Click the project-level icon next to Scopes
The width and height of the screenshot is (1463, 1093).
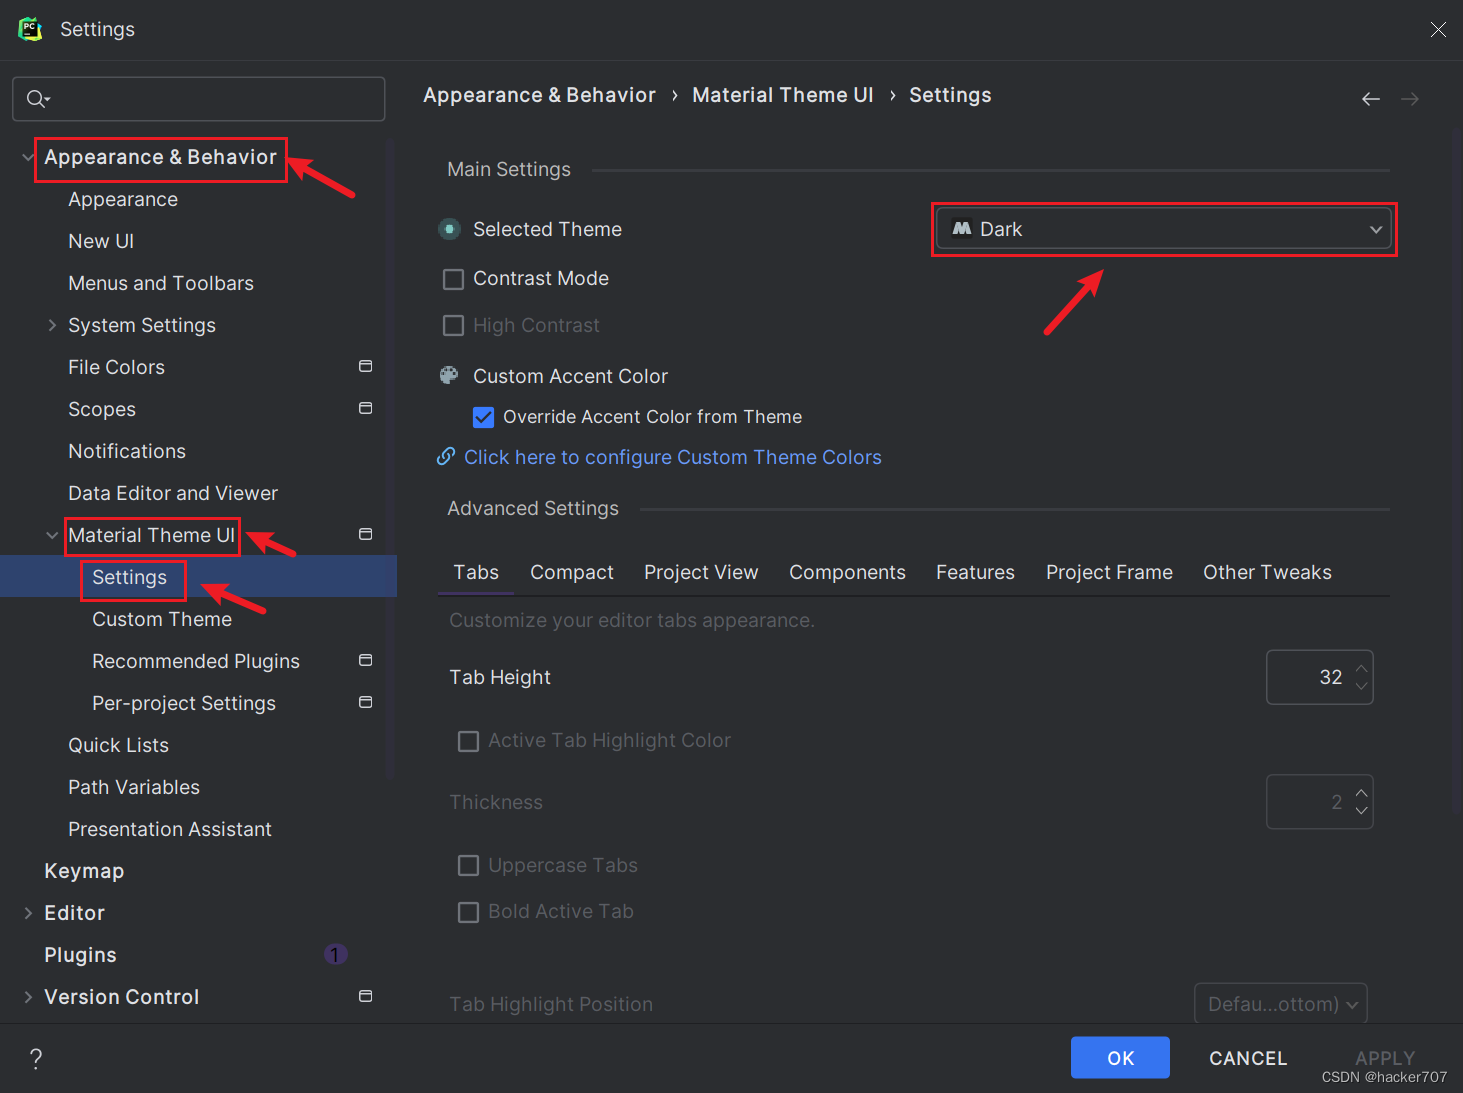pyautogui.click(x=366, y=409)
